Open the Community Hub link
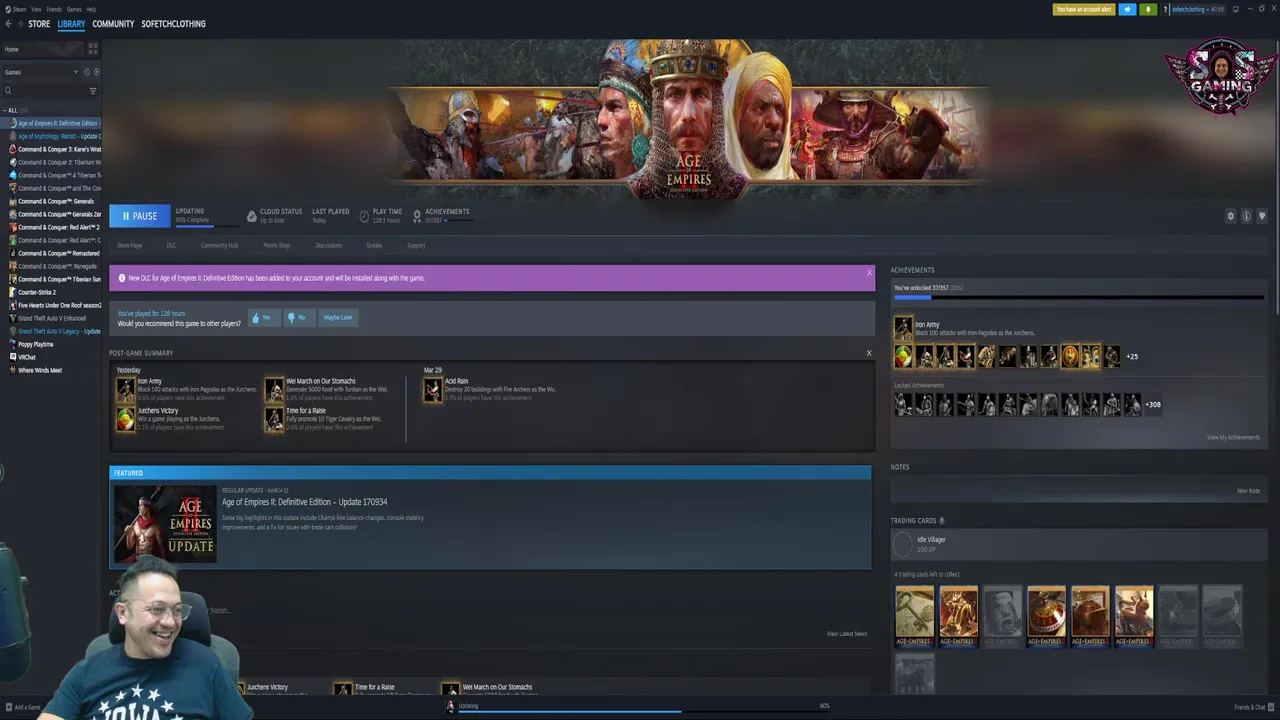This screenshot has height=720, width=1280. pos(219,245)
